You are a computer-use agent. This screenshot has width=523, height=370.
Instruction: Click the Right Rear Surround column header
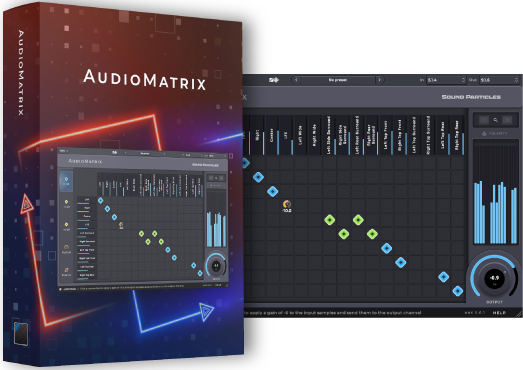372,135
